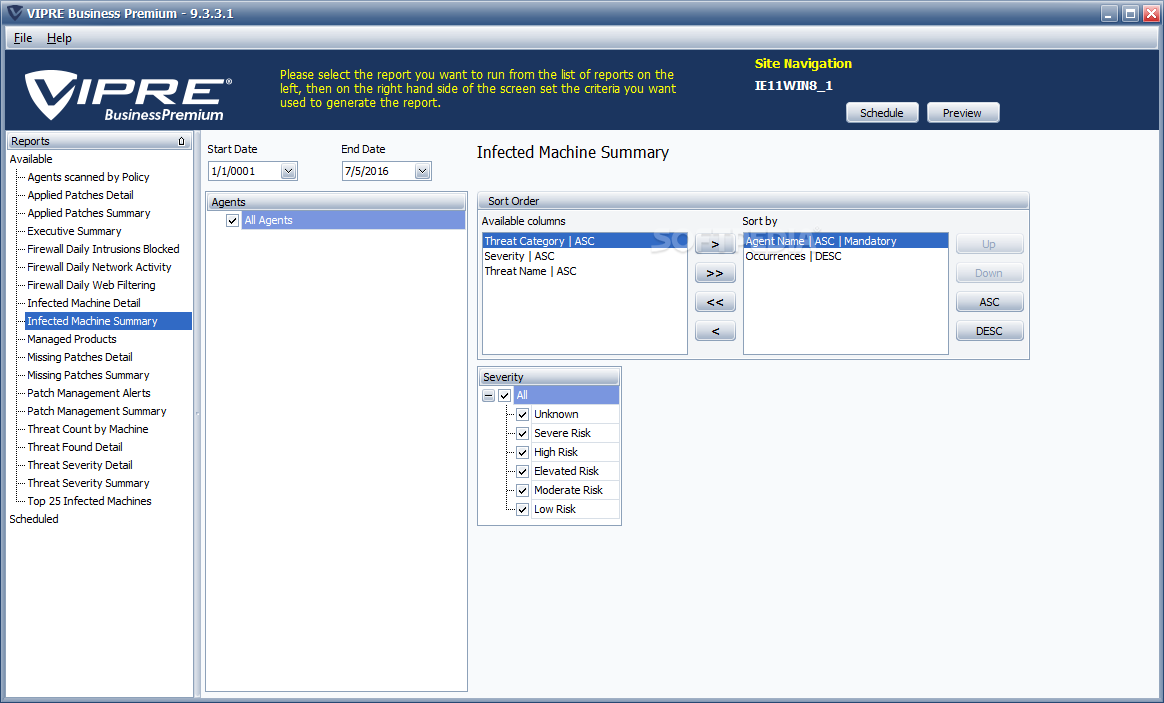Select 'Occurrences | DESC' sort entry
Image resolution: width=1164 pixels, height=703 pixels.
[846, 256]
